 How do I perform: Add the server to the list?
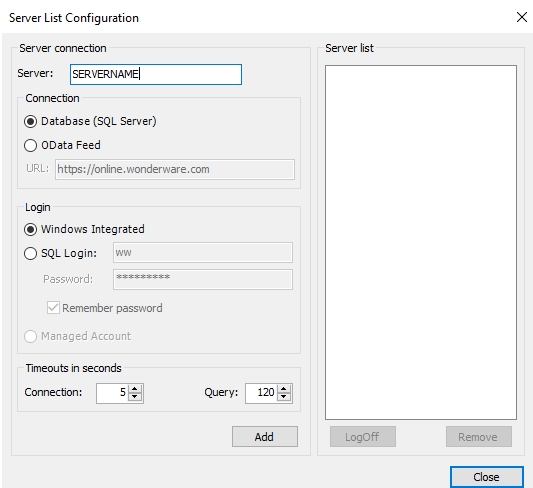click(x=265, y=437)
